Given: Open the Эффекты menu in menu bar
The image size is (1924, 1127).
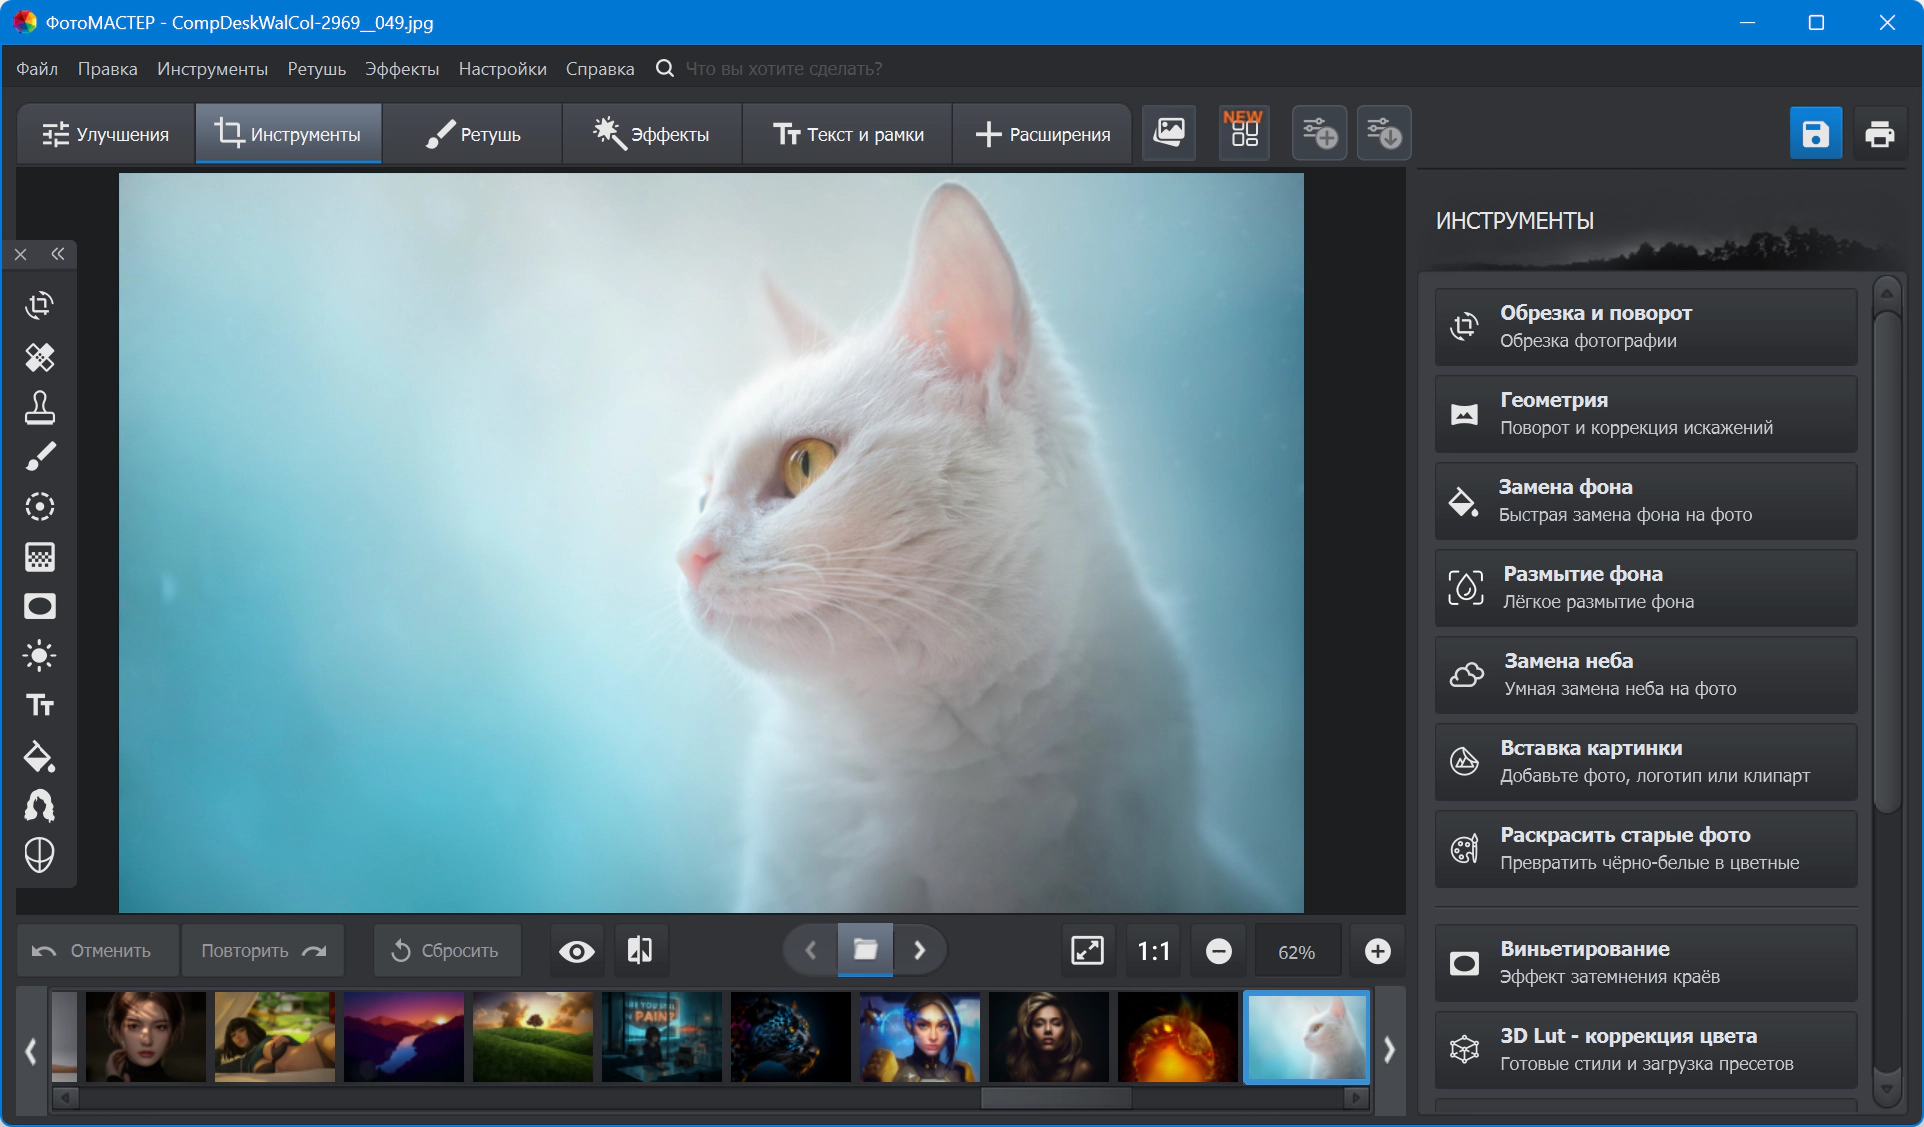Looking at the screenshot, I should click(401, 69).
